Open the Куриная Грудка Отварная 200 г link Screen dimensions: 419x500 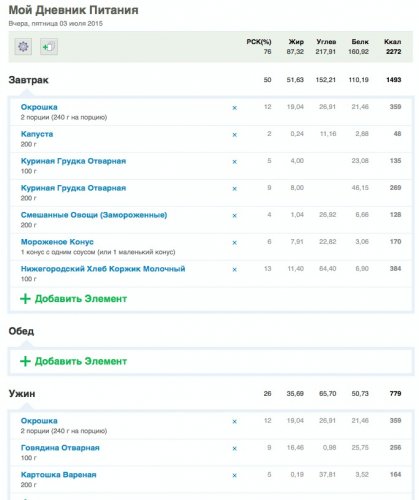[x=73, y=188]
